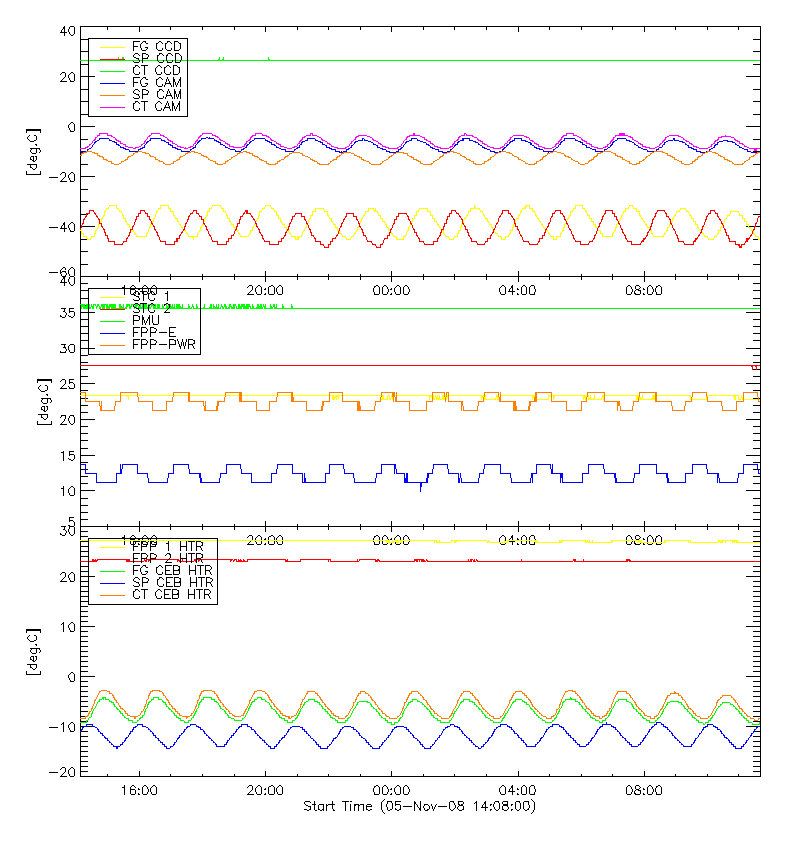Click the Start Time axis title

click(419, 806)
